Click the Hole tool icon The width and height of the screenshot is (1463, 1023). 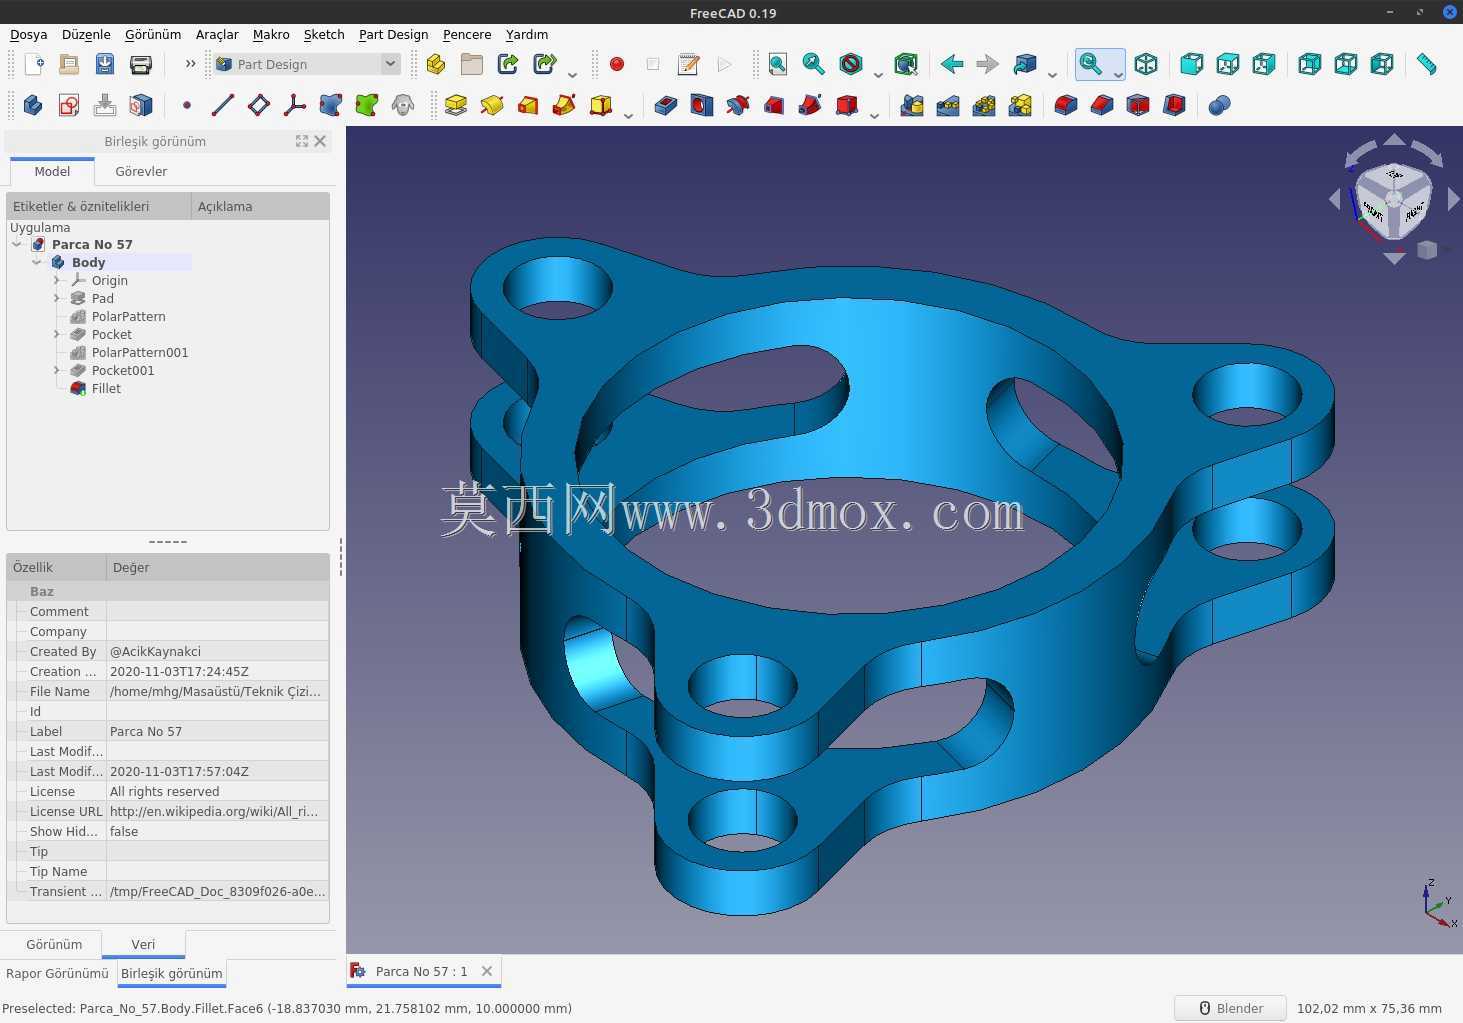(702, 105)
